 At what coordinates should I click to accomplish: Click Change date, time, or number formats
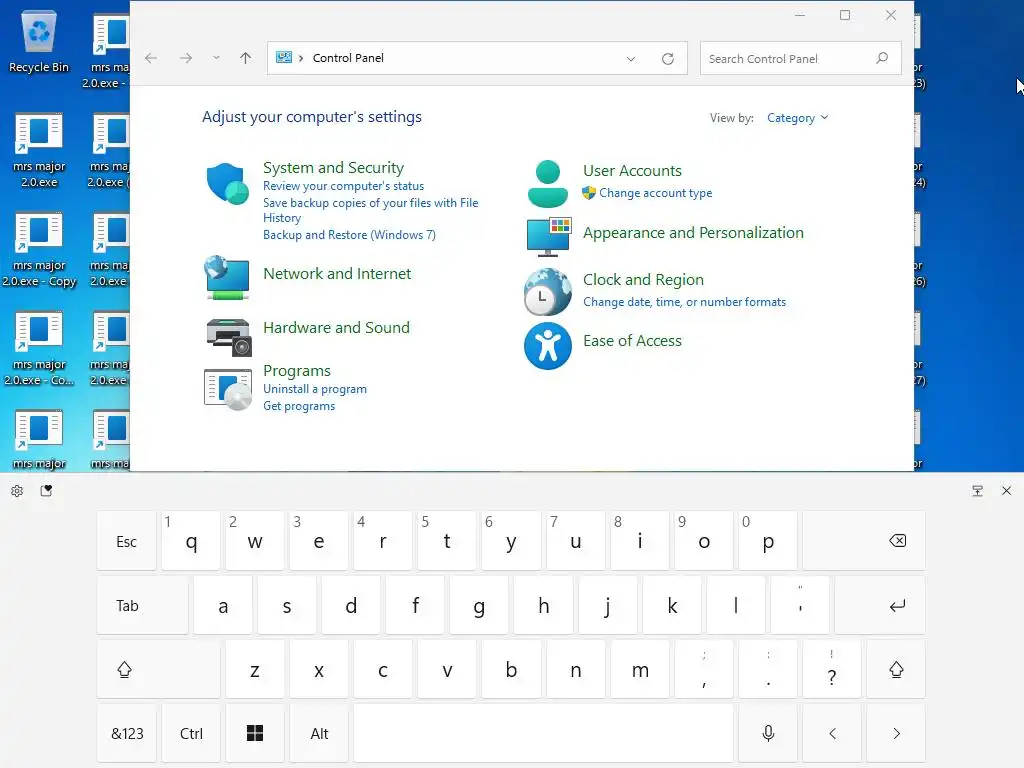[684, 302]
